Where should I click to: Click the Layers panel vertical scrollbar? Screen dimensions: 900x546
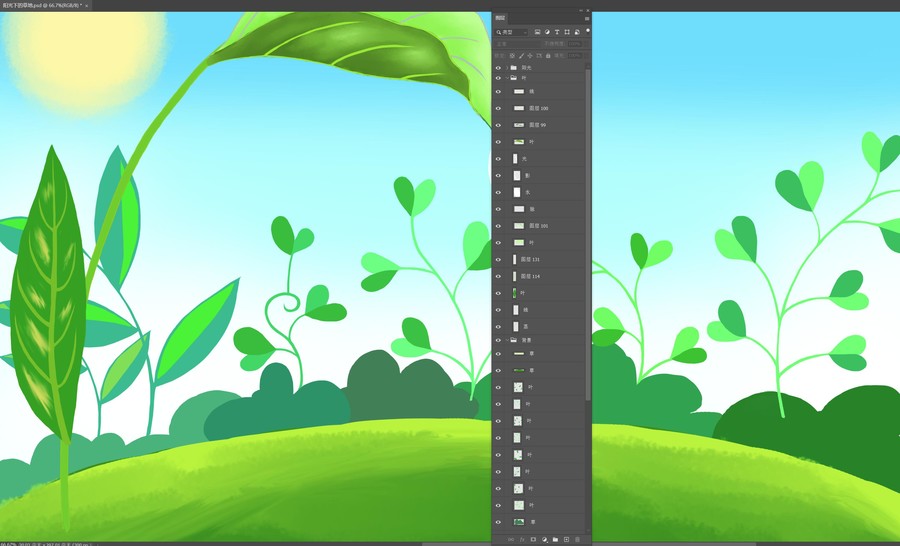[588, 234]
